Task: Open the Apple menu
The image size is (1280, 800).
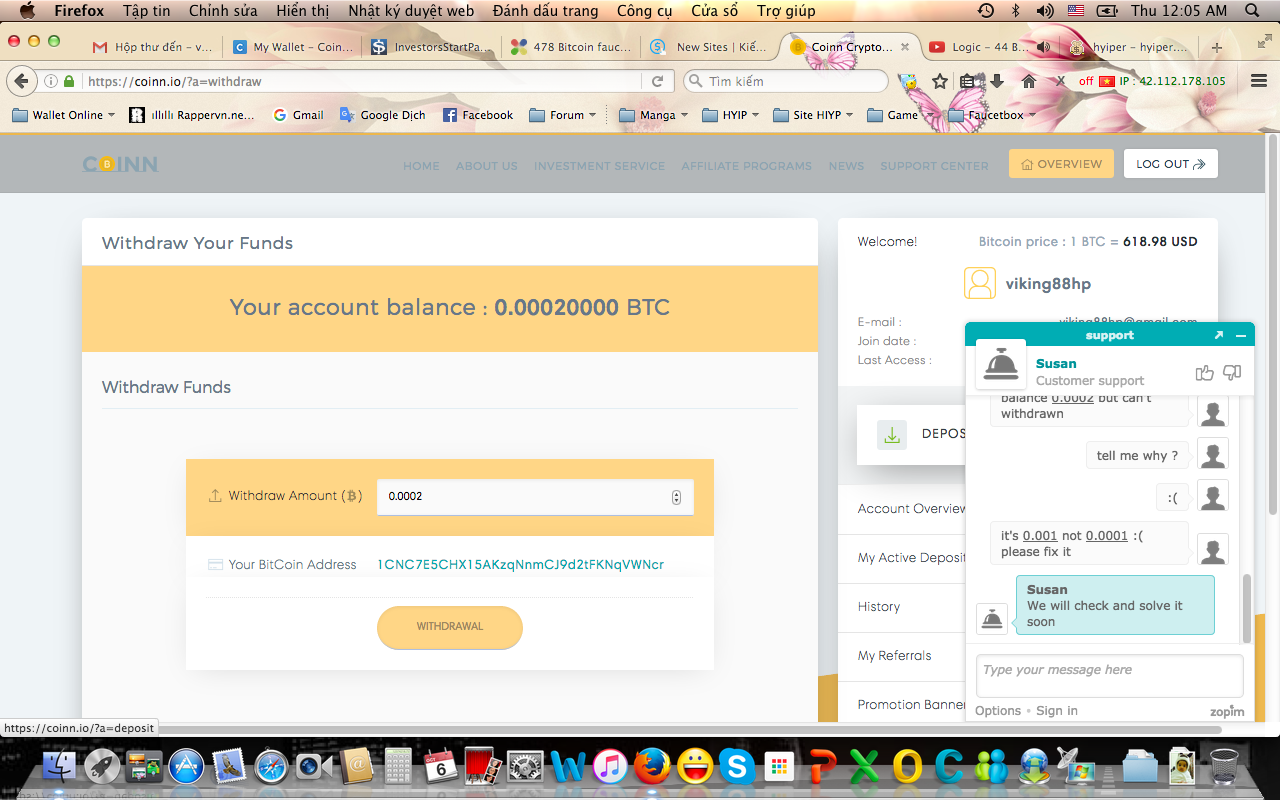Action: [27, 11]
